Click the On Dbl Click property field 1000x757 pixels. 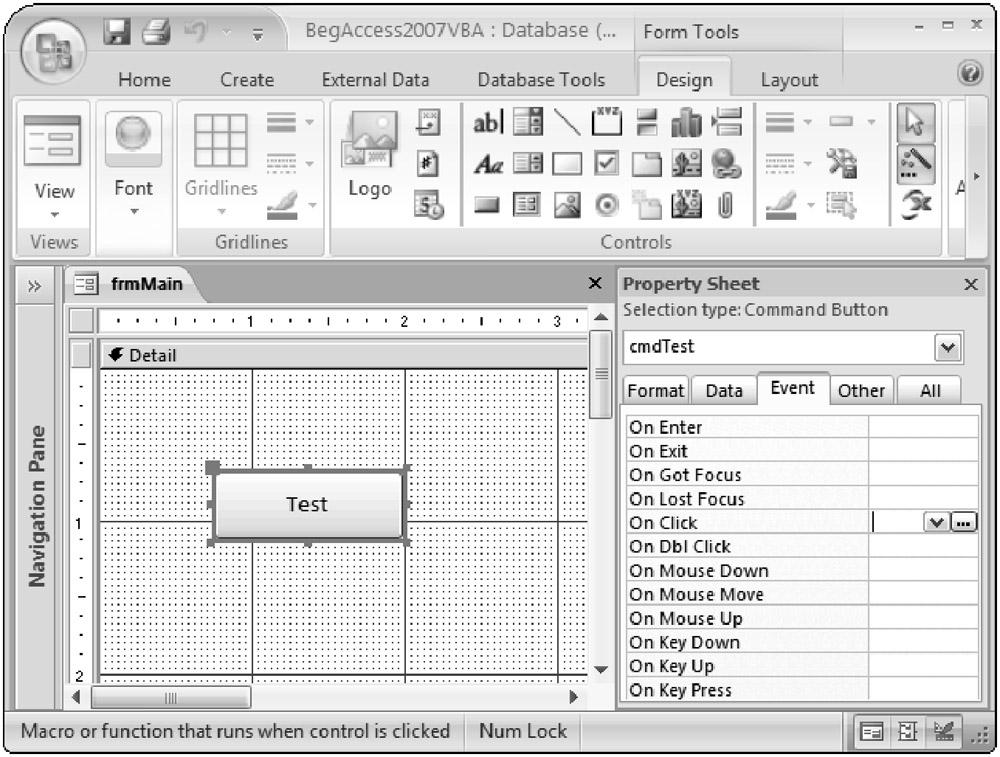click(922, 547)
